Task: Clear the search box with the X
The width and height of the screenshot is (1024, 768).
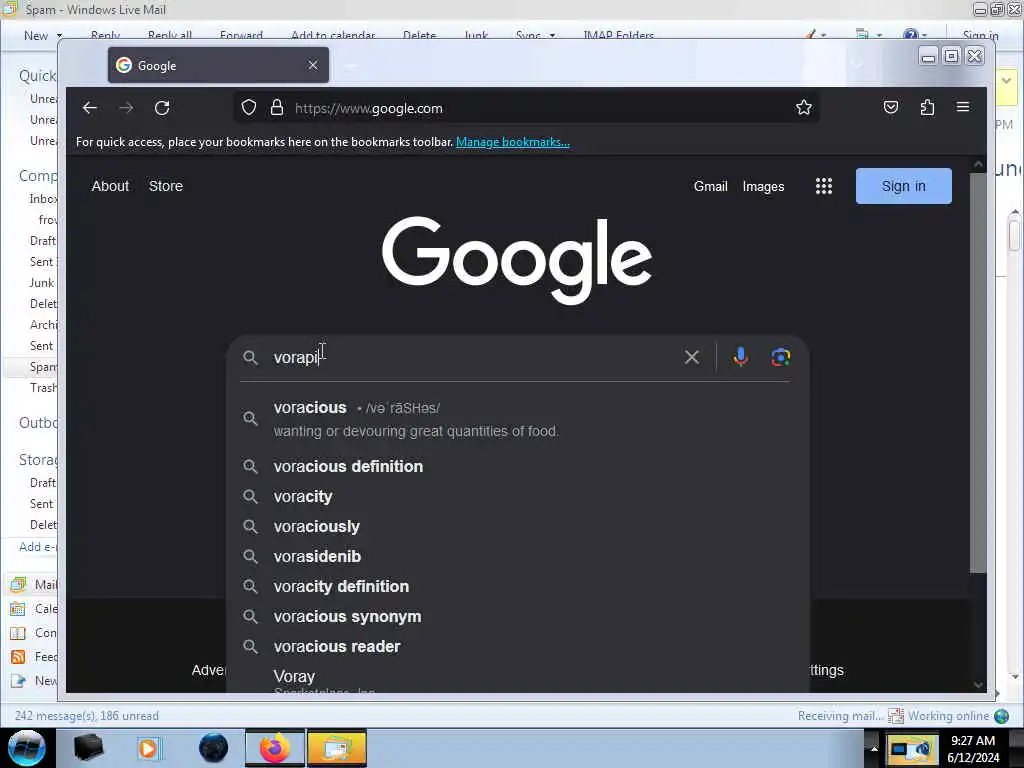Action: point(692,357)
